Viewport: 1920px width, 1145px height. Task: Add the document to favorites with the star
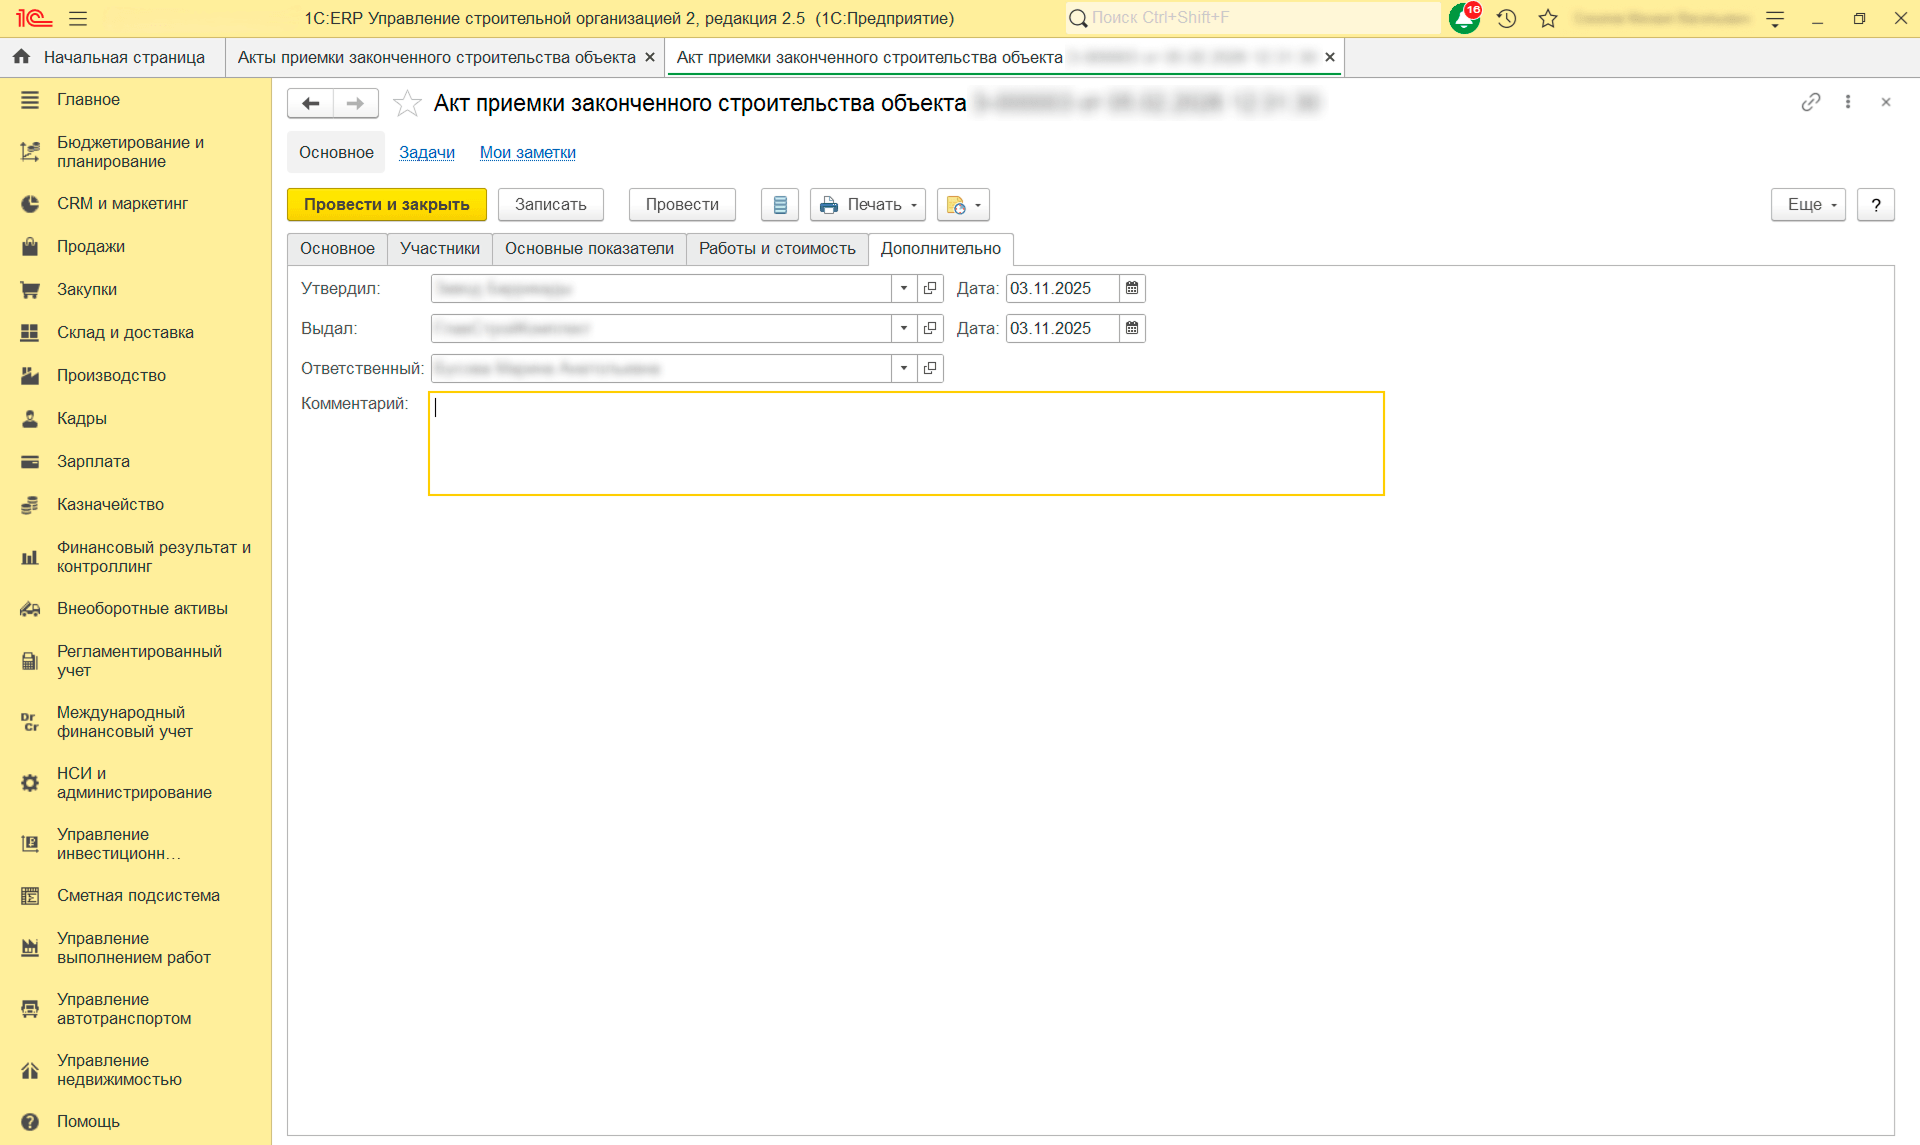407,103
